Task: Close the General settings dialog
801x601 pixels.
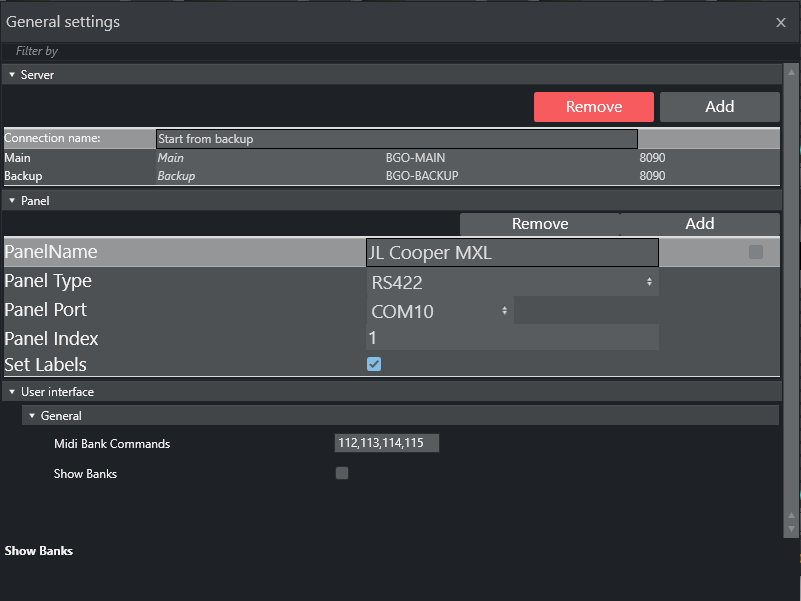Action: pos(781,21)
